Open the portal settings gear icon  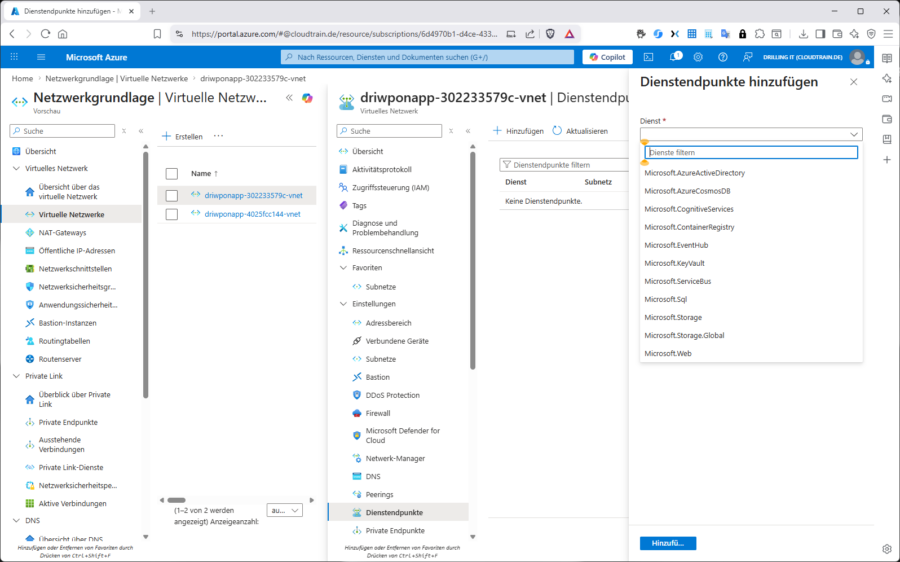pos(698,57)
